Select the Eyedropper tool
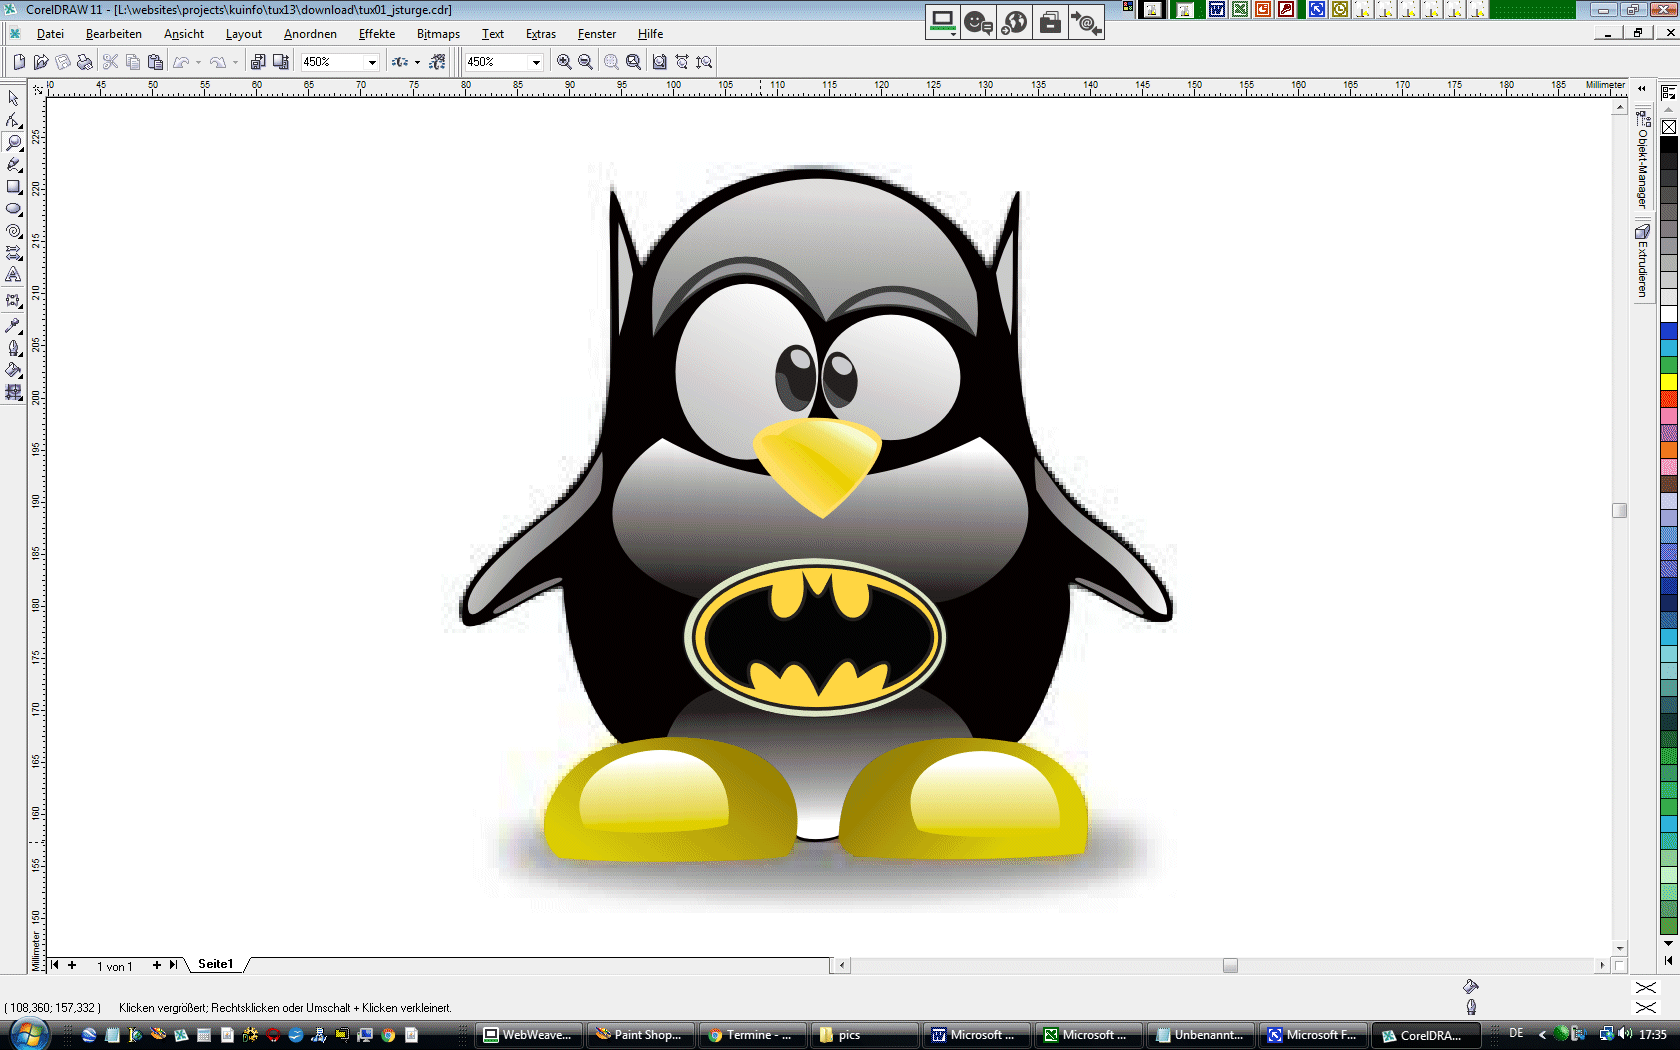Screen dimensions: 1680x1050 [13, 326]
